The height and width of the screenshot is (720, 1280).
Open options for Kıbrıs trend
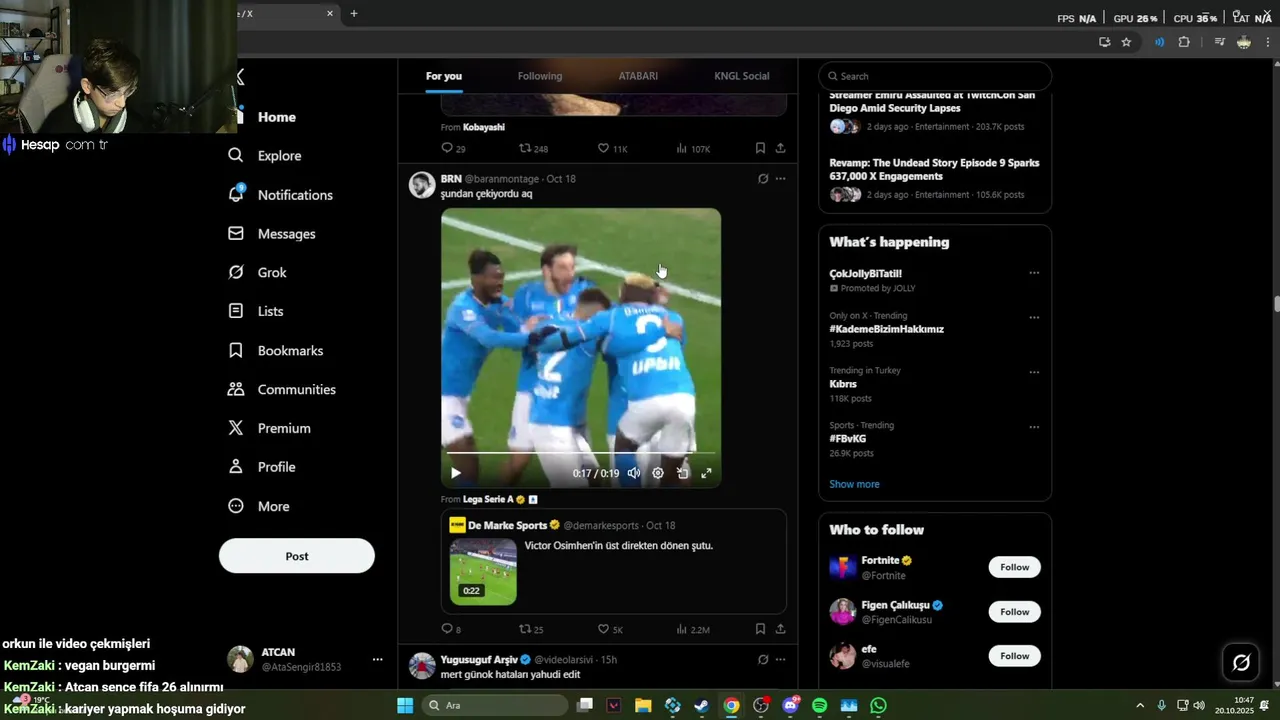1034,372
